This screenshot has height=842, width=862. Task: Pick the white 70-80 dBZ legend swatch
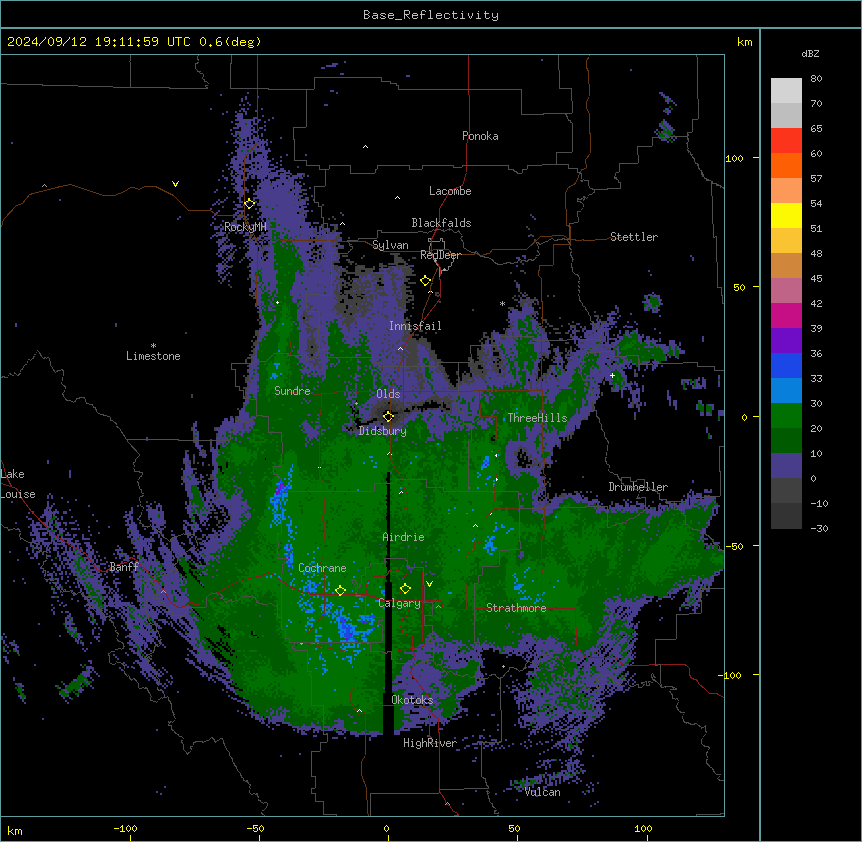point(786,91)
